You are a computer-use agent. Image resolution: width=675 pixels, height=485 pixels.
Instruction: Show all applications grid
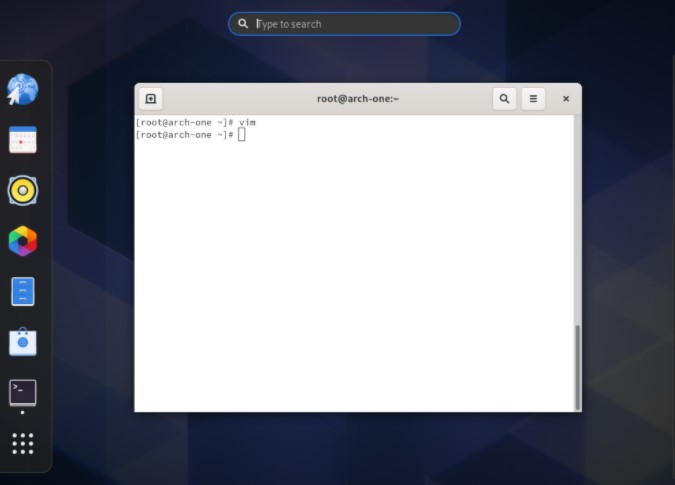click(23, 443)
